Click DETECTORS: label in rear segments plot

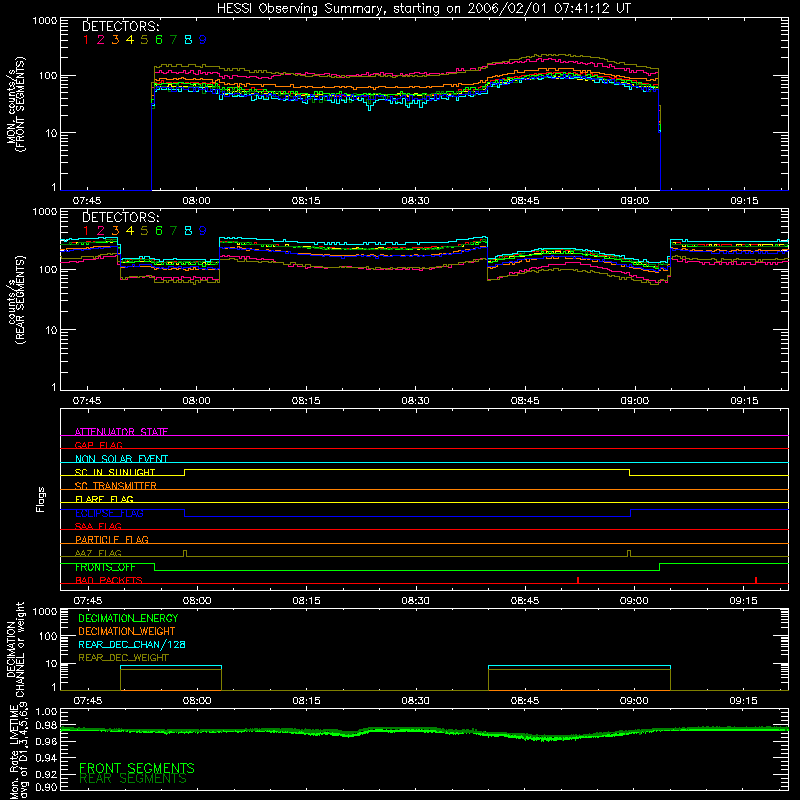[x=121, y=217]
